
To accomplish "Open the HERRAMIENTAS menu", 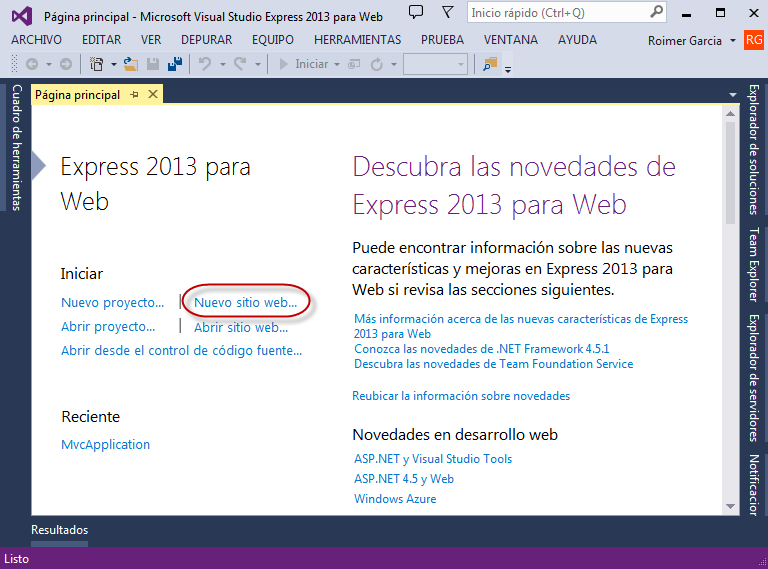I will [357, 40].
